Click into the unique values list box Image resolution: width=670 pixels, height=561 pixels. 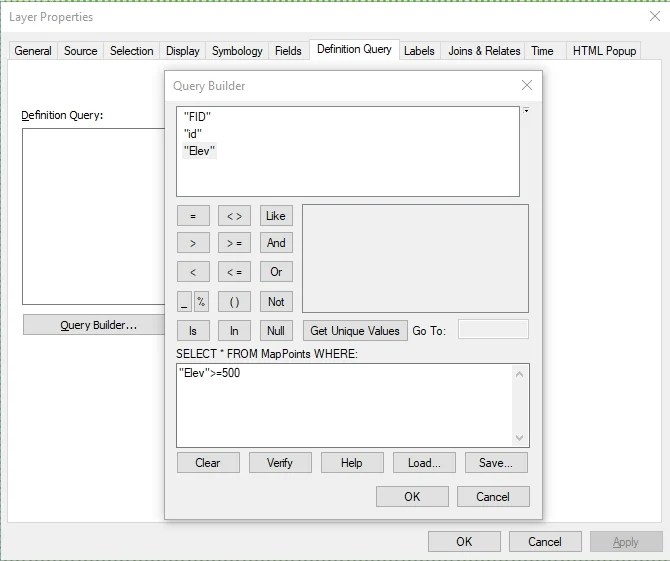tap(415, 258)
